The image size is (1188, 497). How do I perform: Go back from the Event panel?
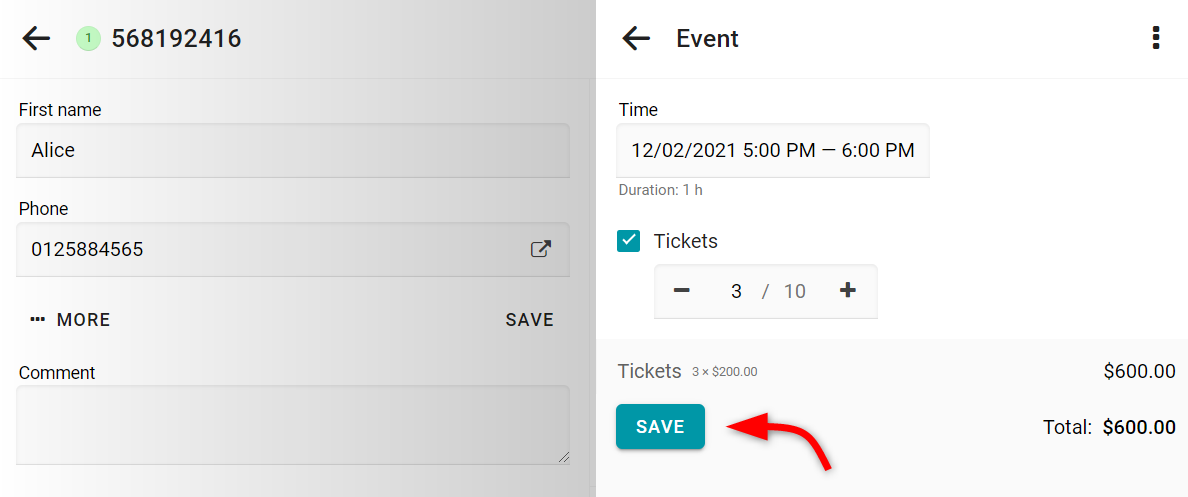click(636, 38)
